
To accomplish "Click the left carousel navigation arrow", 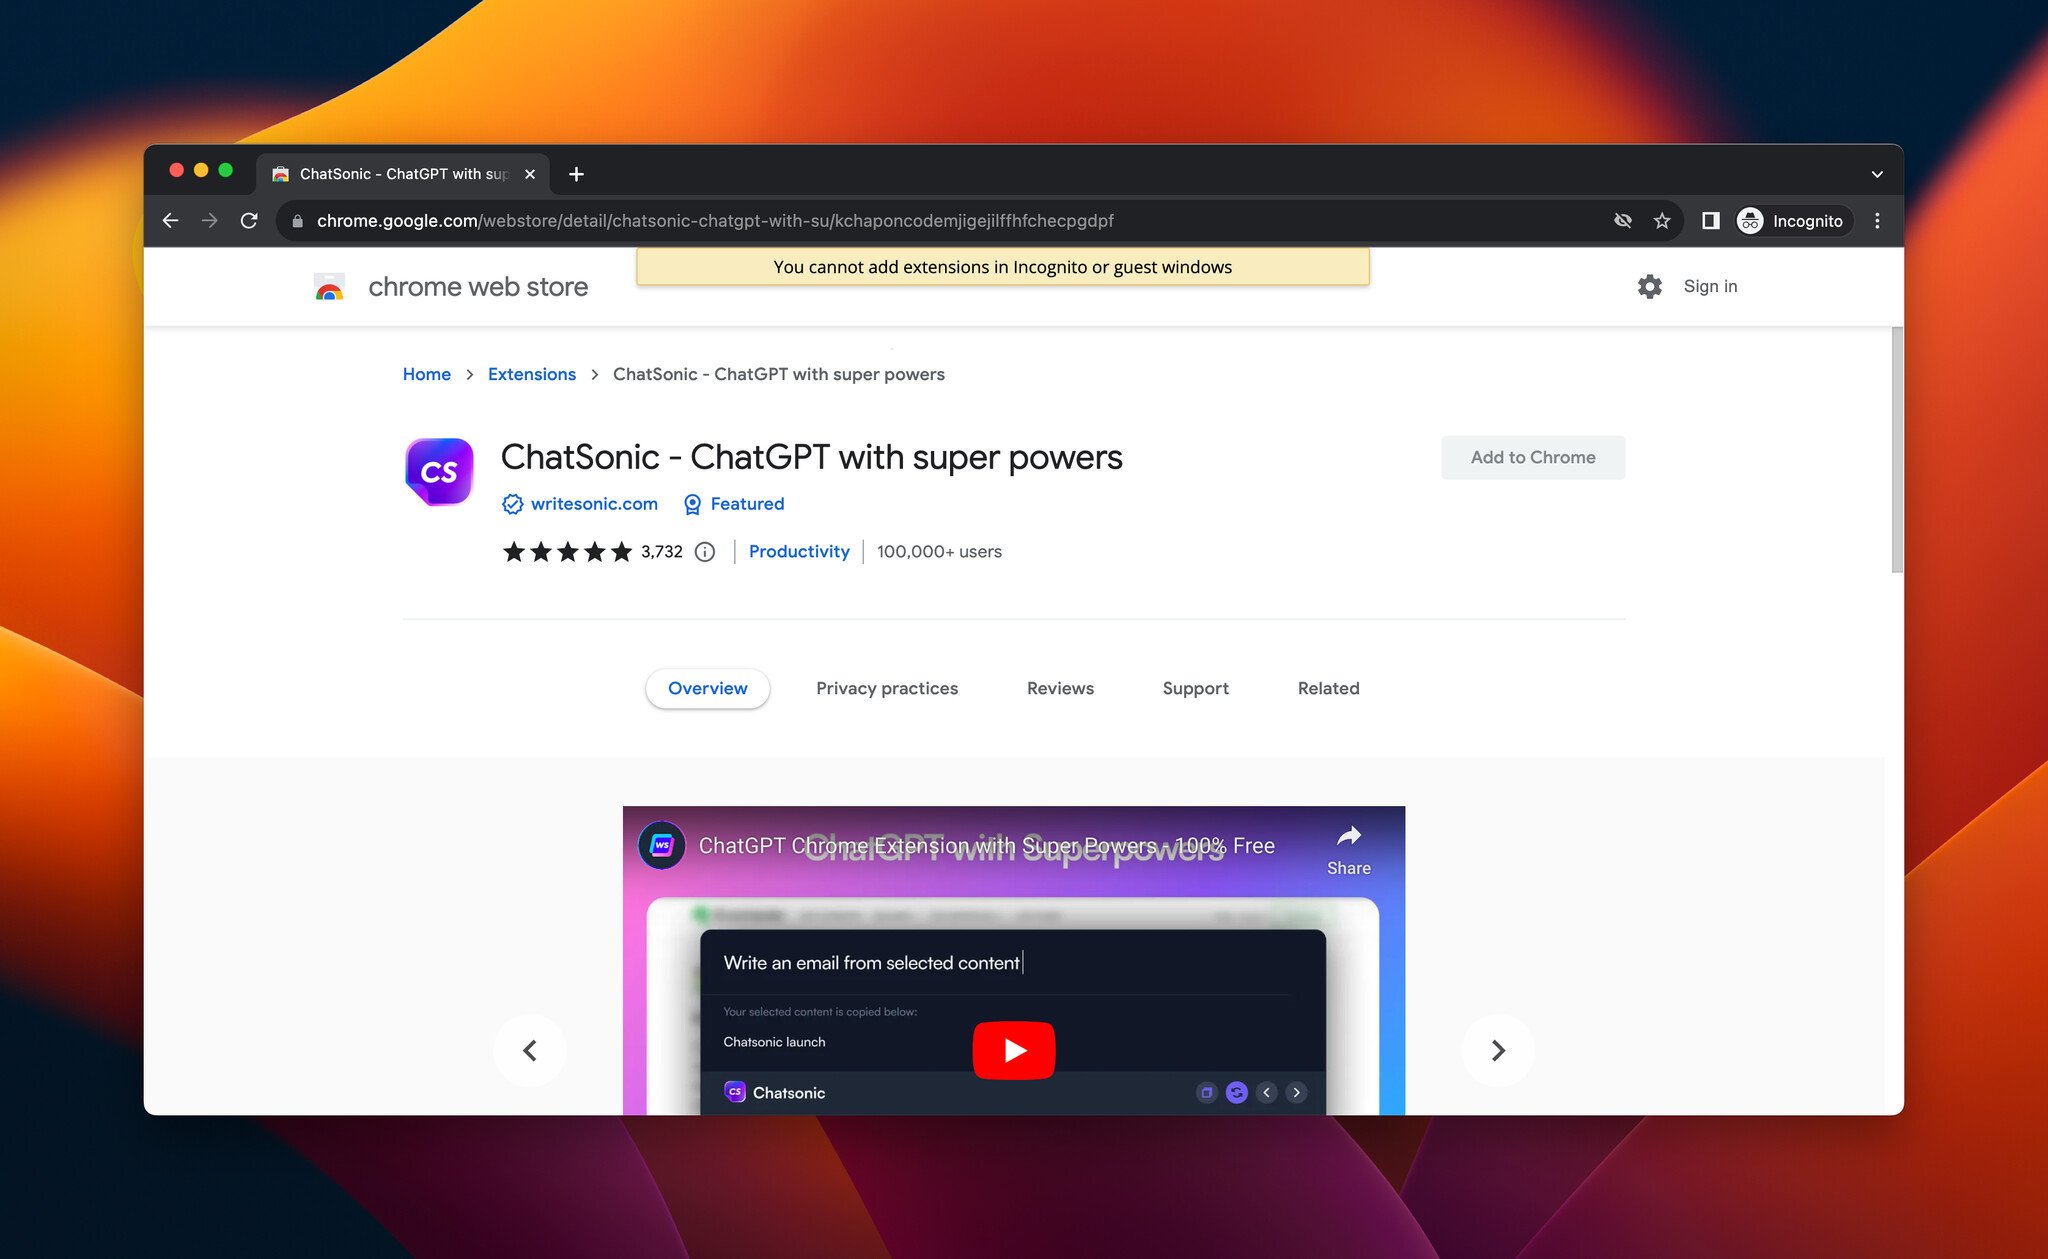I will pyautogui.click(x=531, y=1050).
